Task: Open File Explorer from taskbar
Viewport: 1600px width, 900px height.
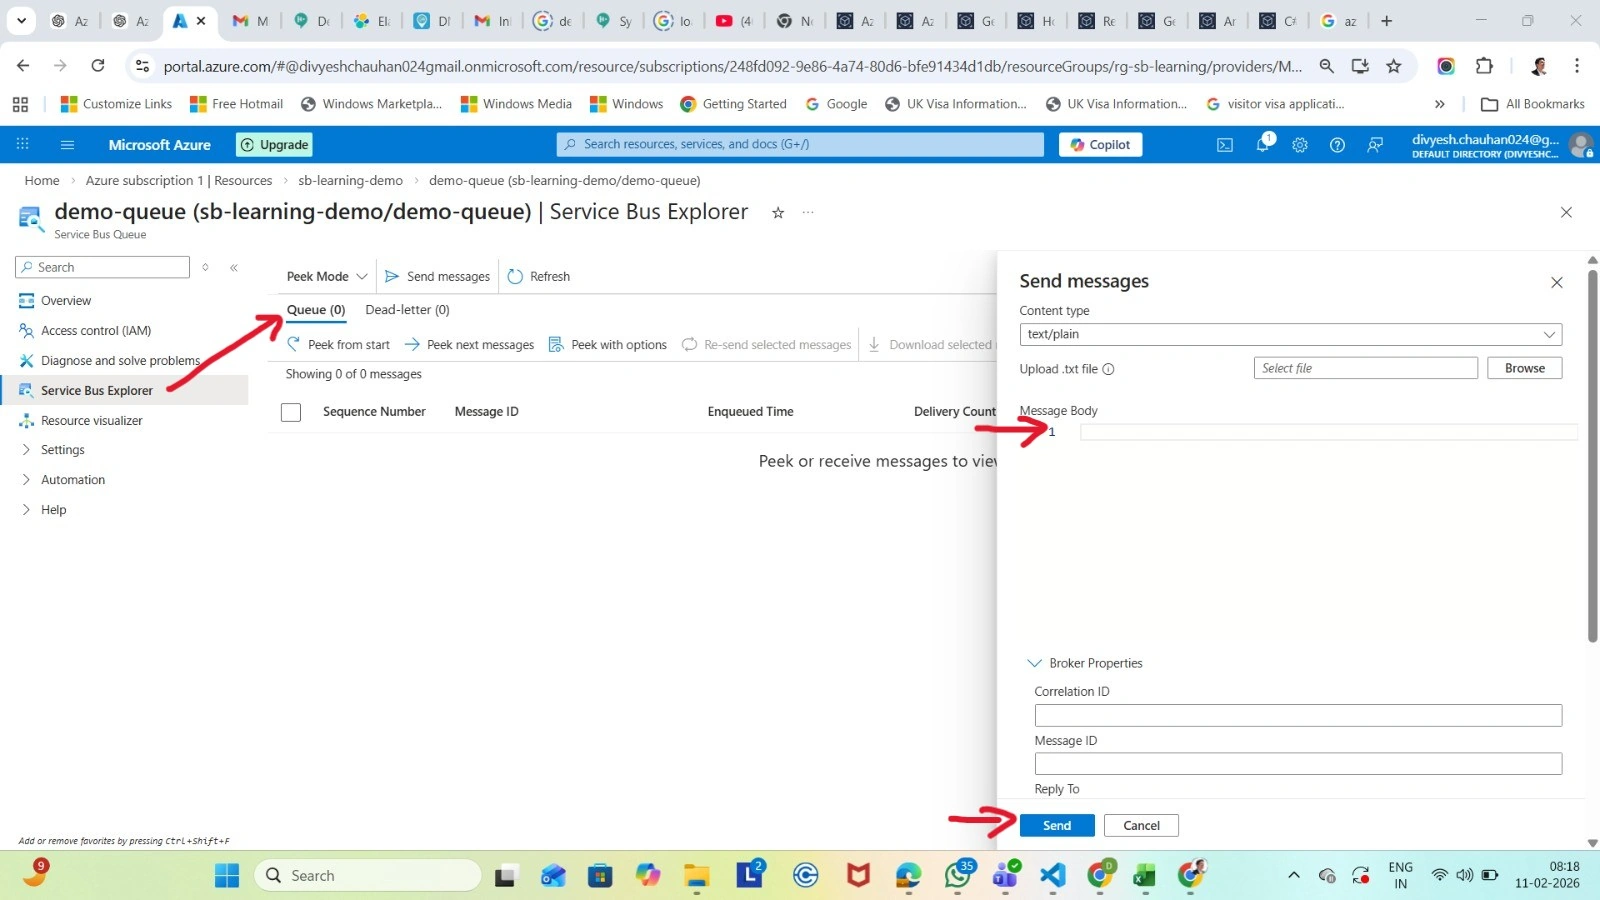Action: coord(697,876)
